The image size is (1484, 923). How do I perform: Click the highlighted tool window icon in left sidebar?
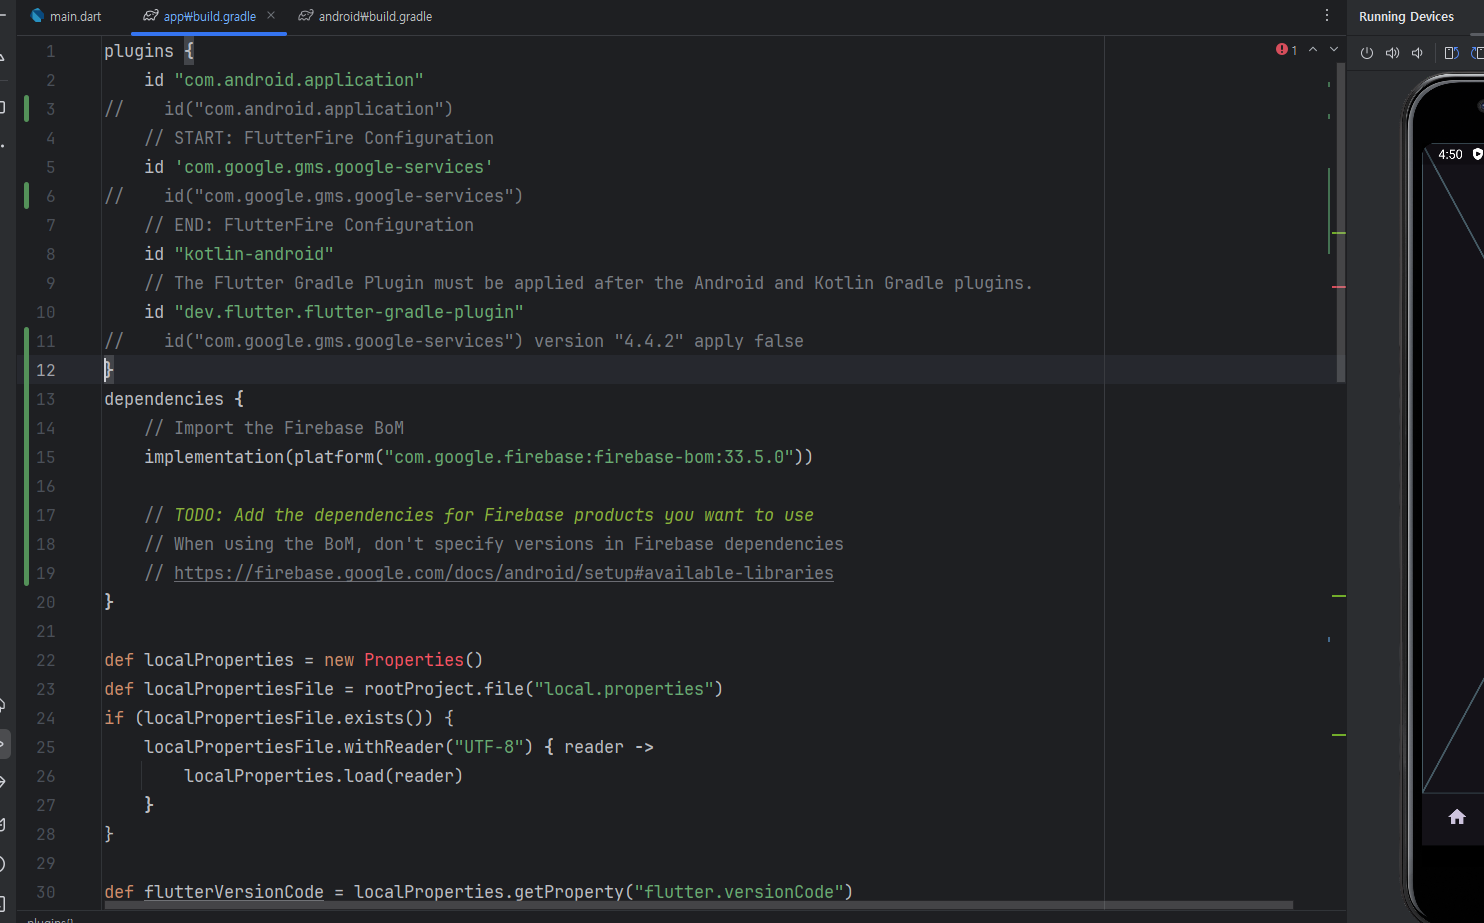coord(3,744)
